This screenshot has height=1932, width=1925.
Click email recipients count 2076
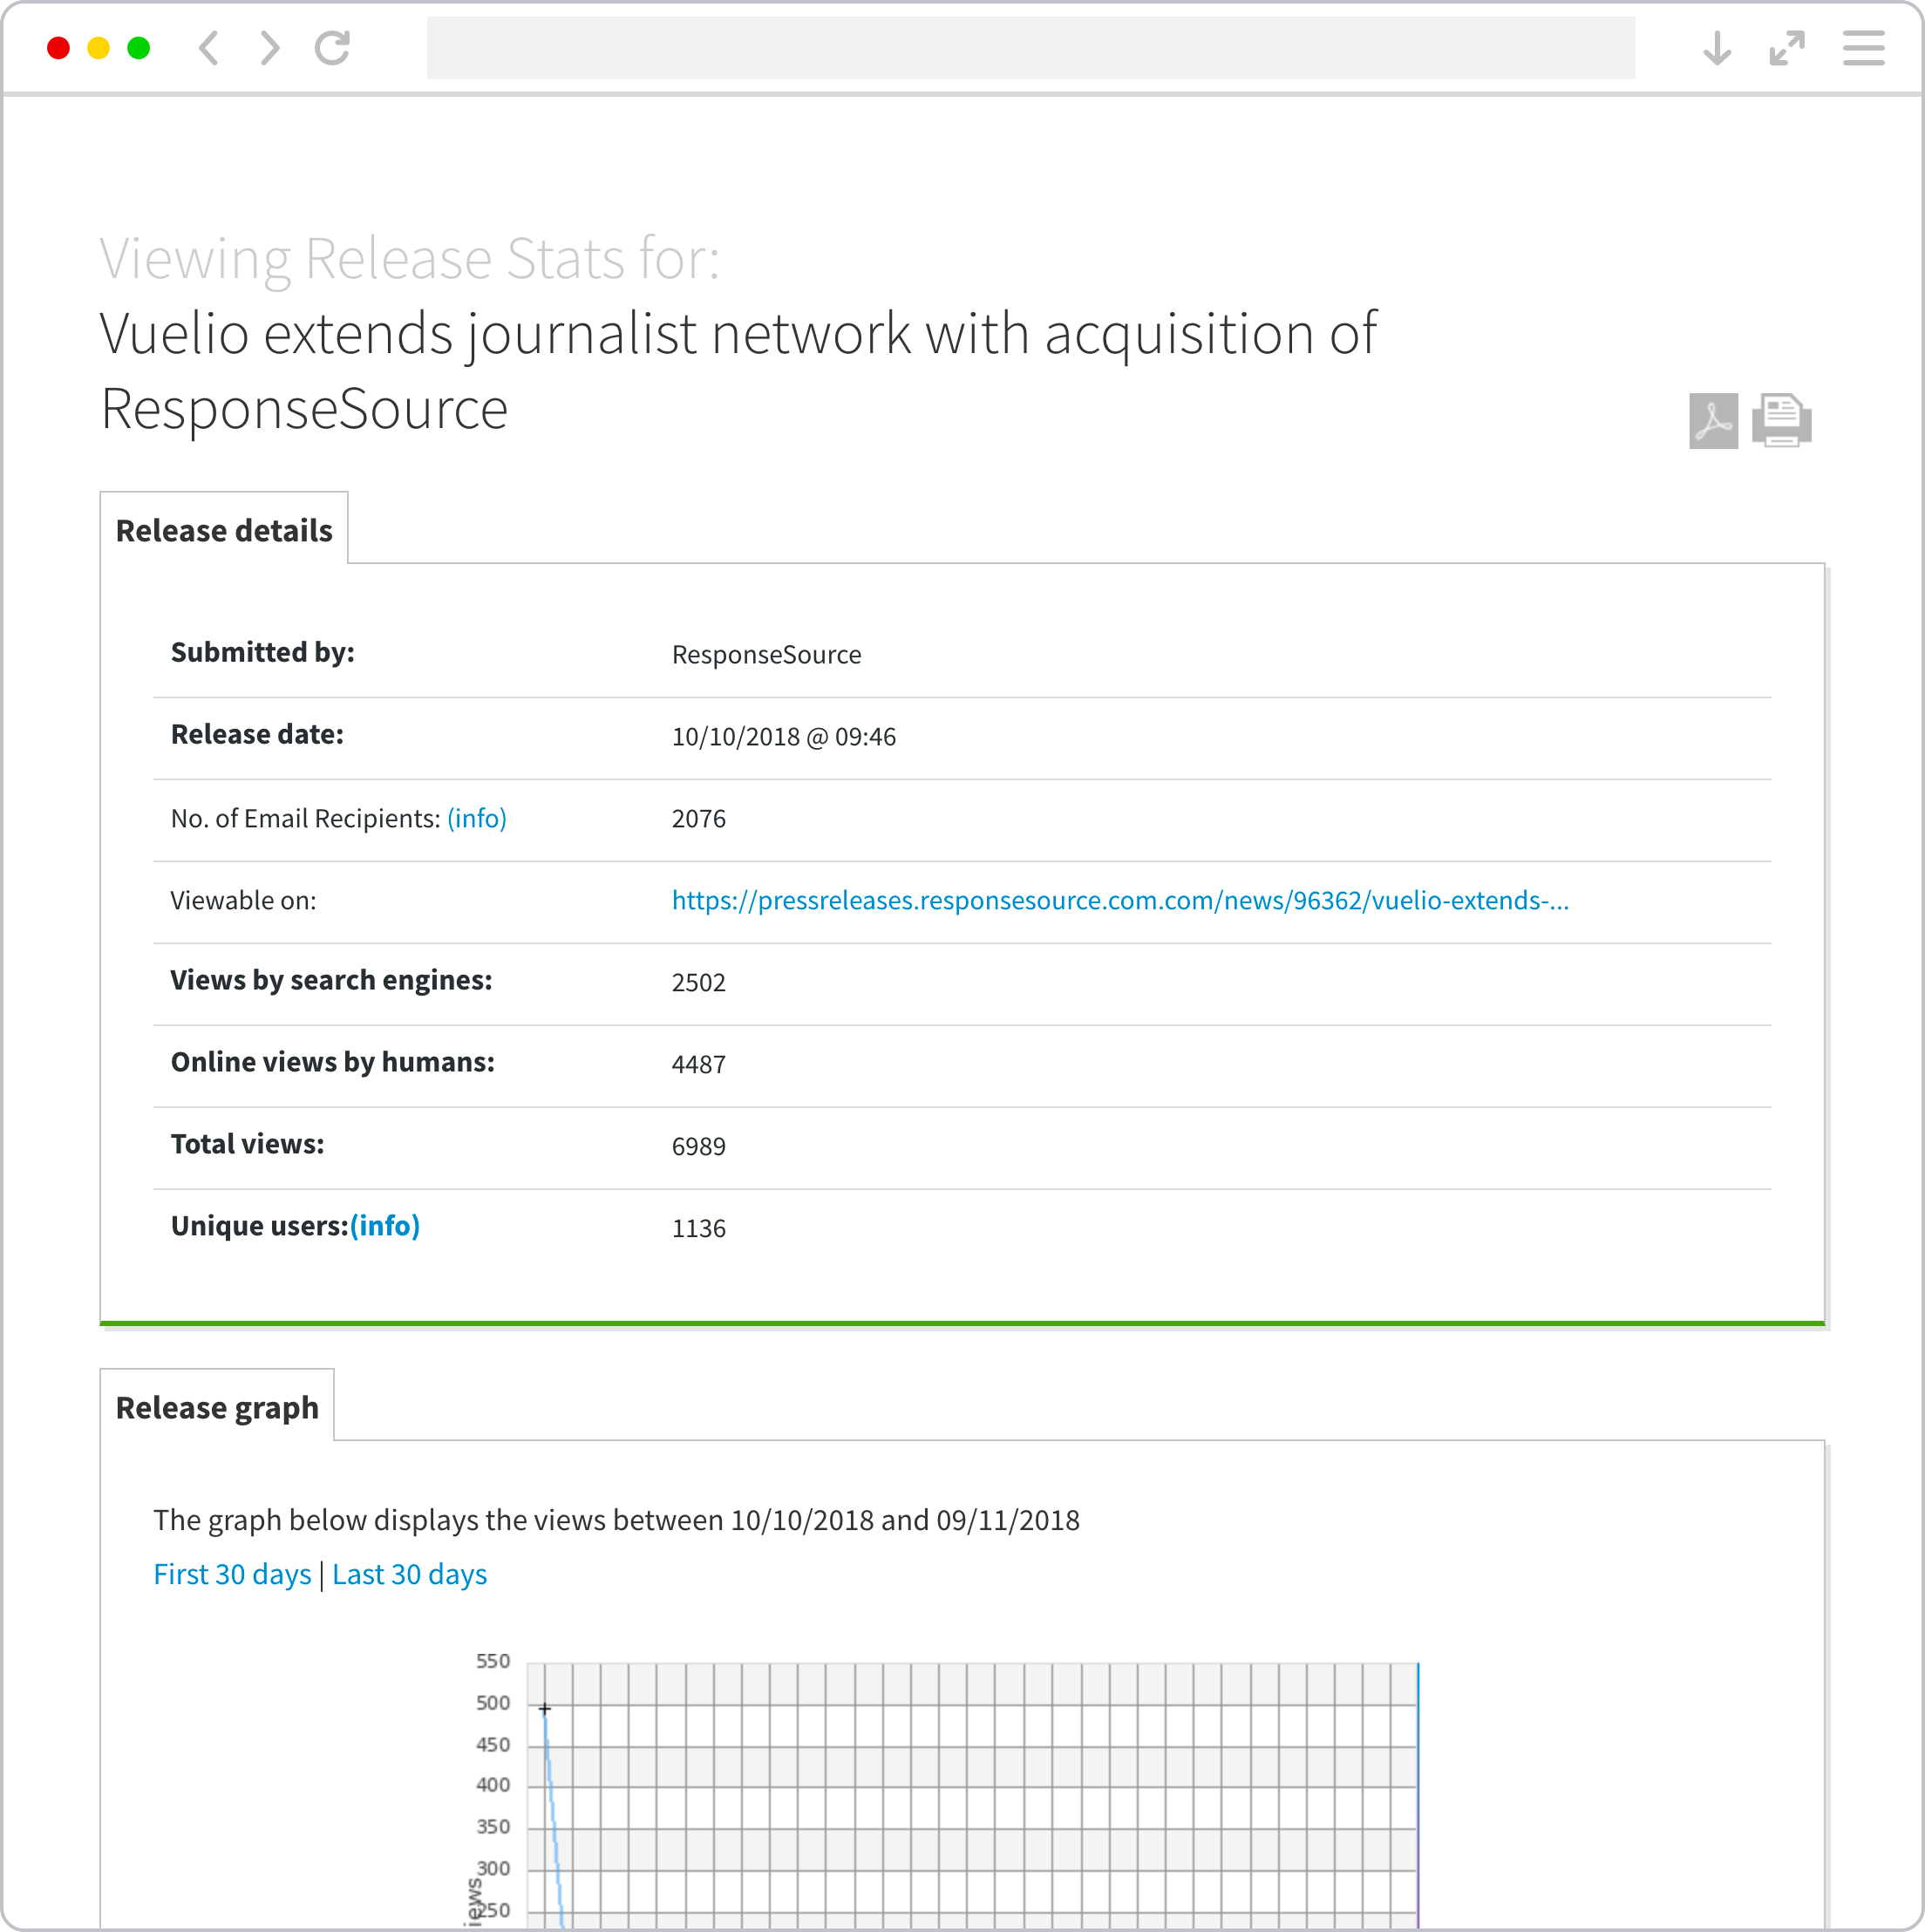699,818
